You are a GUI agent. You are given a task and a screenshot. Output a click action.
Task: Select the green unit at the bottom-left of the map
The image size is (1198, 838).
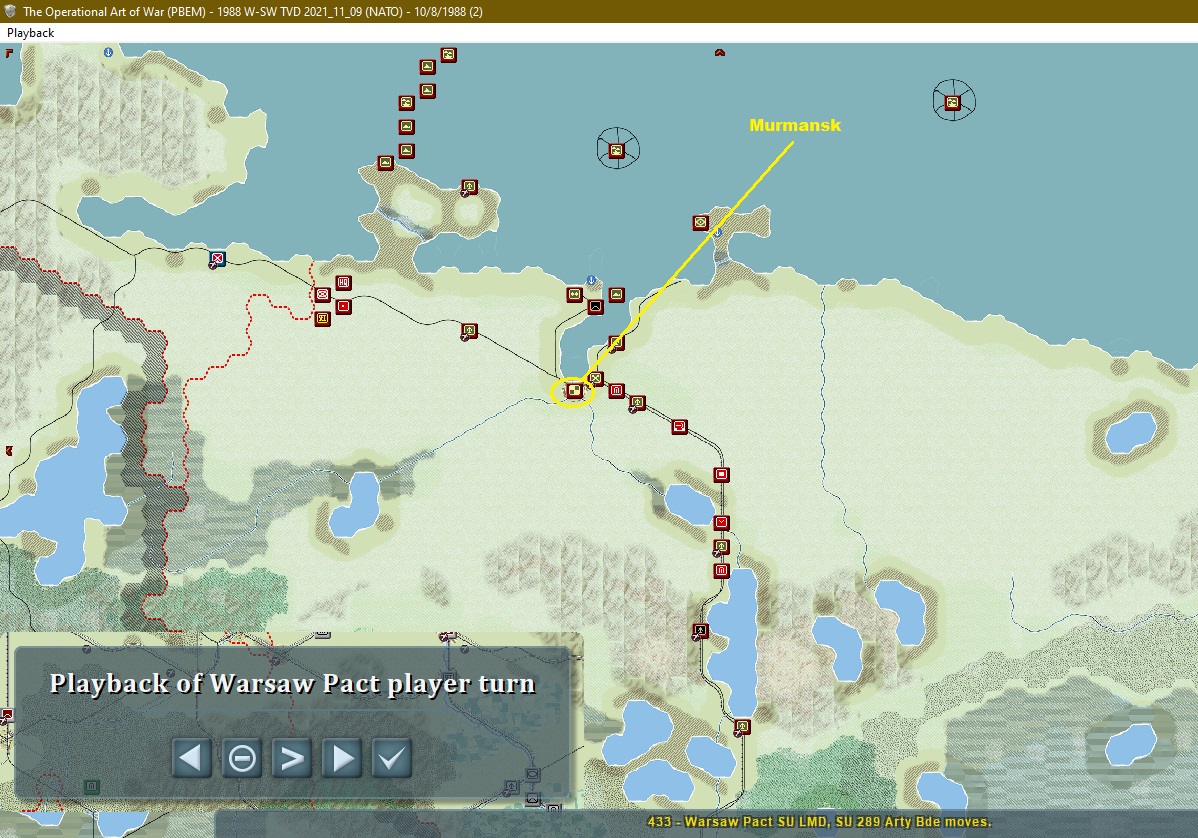[92, 786]
